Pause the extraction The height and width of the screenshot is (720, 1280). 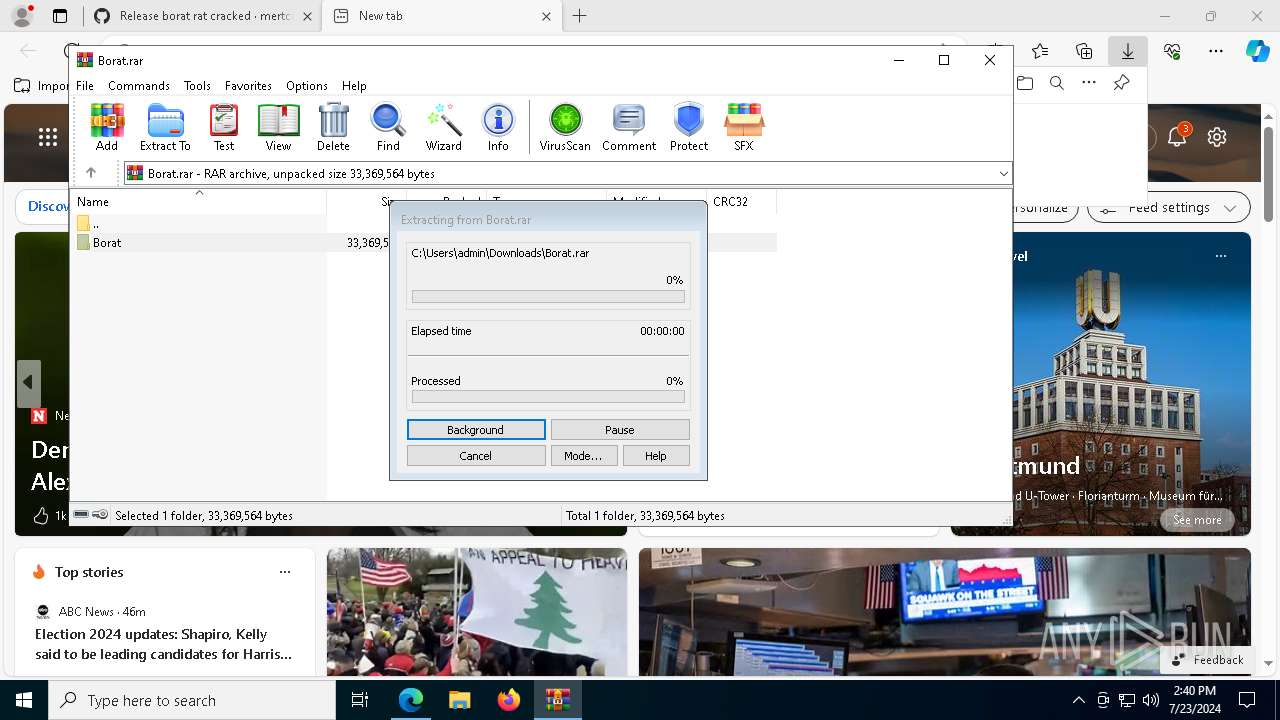point(620,429)
